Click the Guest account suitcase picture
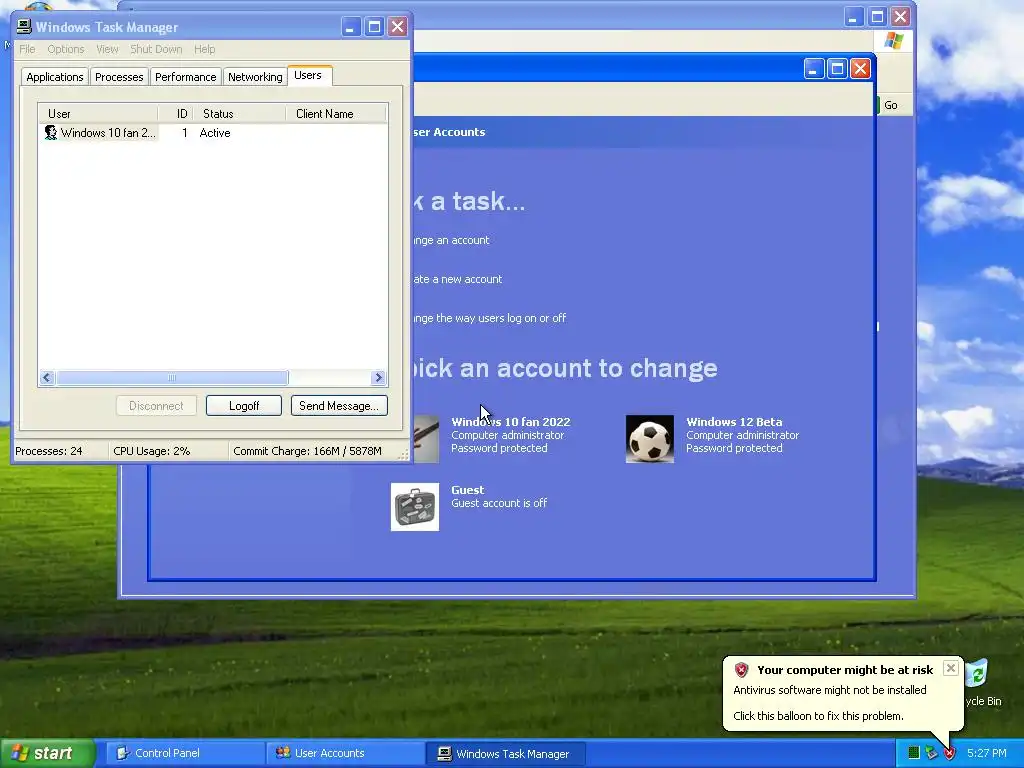 (x=415, y=507)
